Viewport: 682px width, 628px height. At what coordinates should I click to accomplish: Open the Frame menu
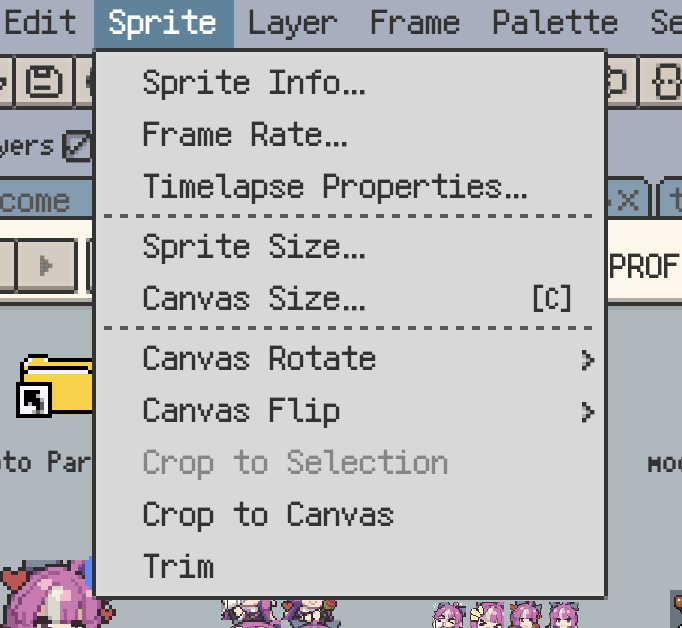pos(414,22)
